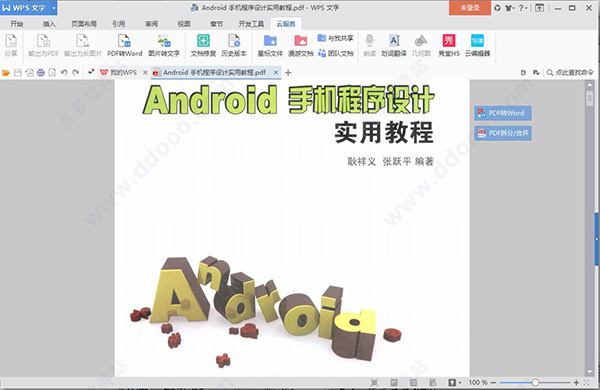Open 星标文件 starred files
The width and height of the screenshot is (600, 390).
pos(270,45)
